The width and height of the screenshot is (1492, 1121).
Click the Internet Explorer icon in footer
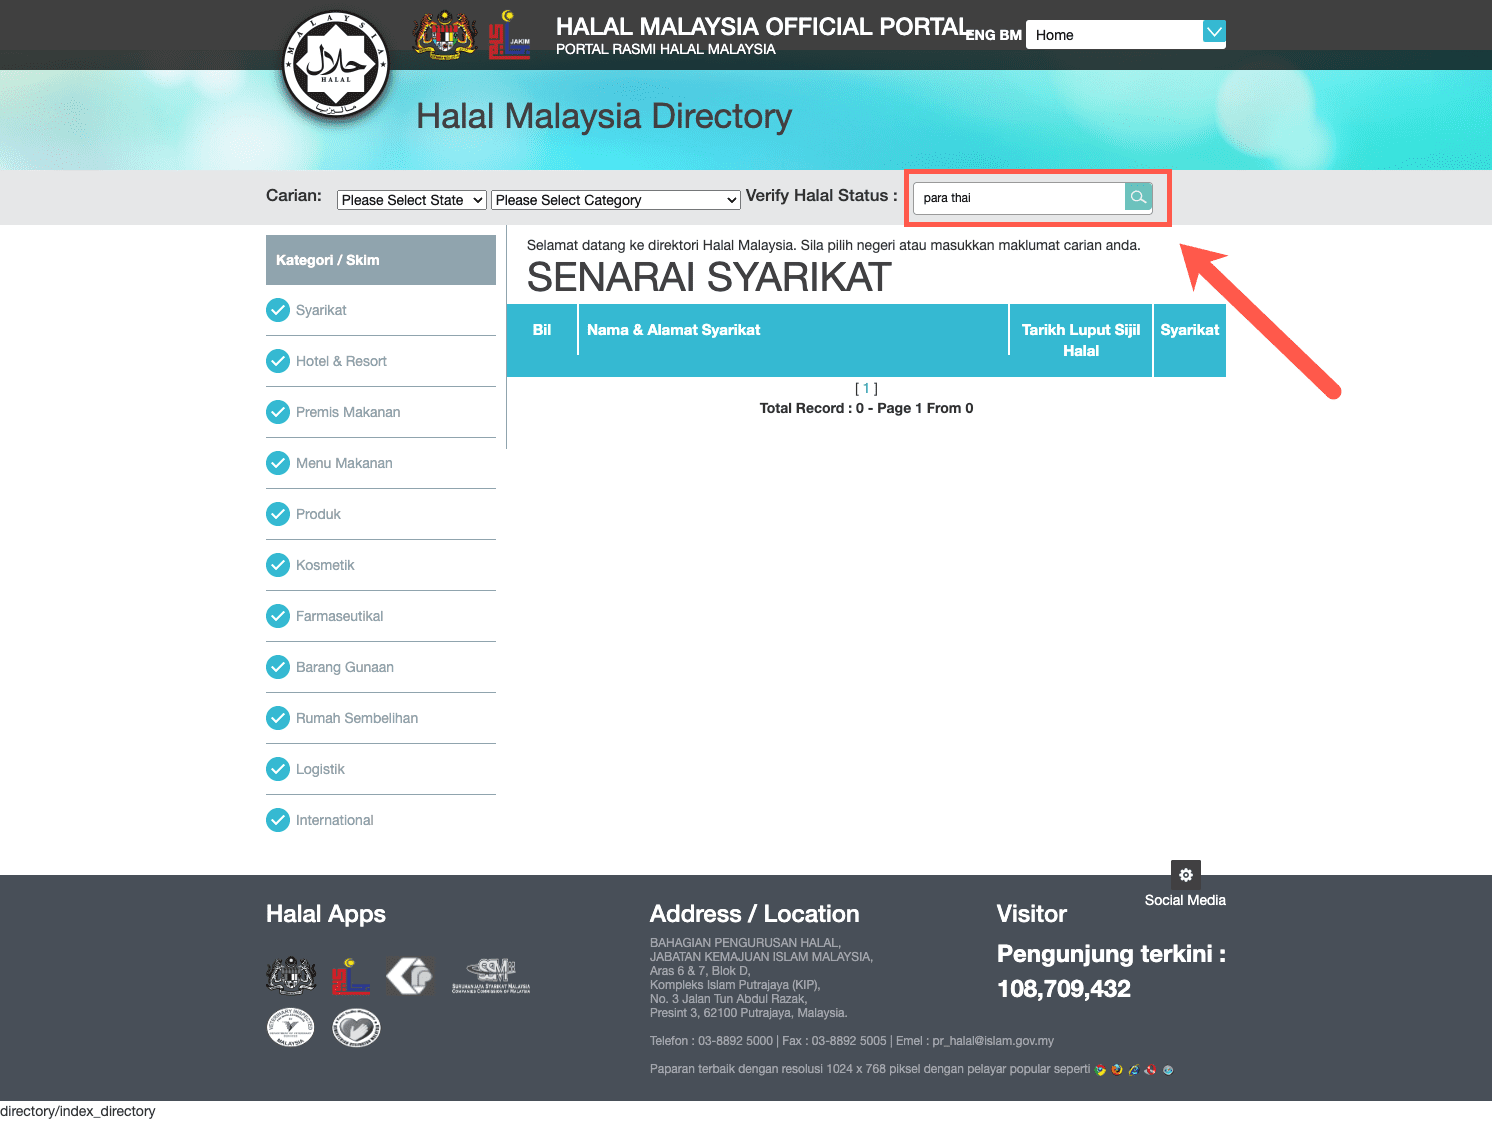point(1134,1070)
